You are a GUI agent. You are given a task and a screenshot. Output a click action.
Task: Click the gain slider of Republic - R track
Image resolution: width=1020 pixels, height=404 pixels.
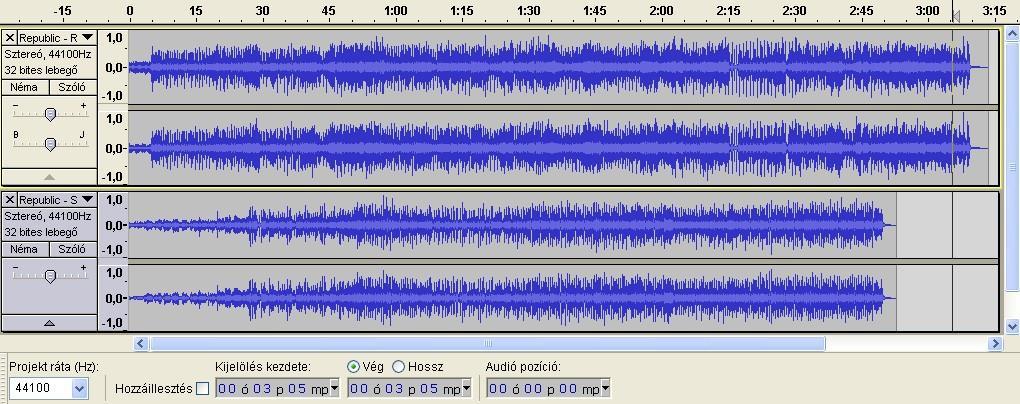50,114
